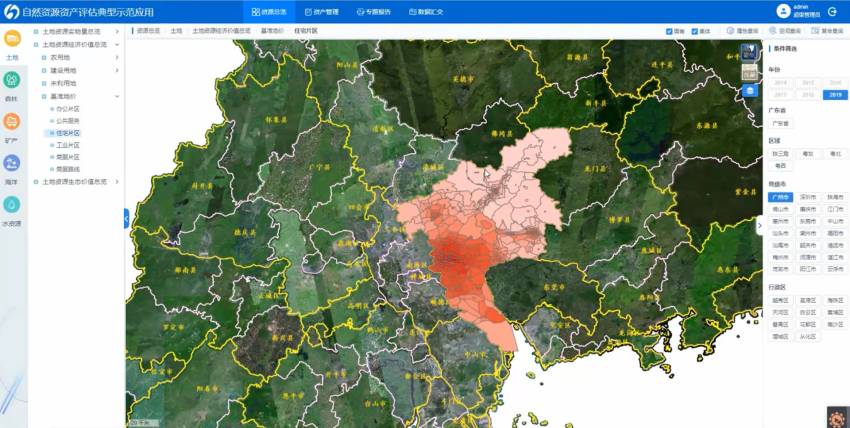Toggle the 国省 boundary checkbox
Screen dimensions: 850x428
669,31
